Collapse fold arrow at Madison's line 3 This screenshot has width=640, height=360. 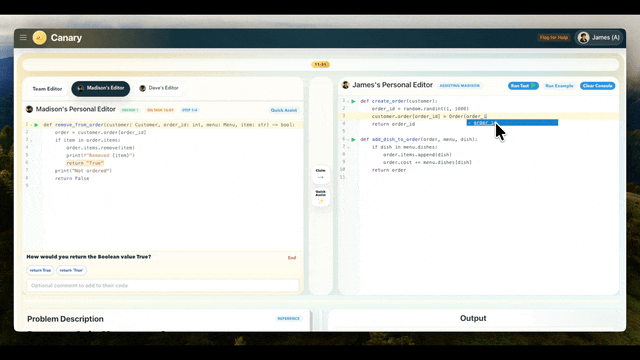[31, 140]
